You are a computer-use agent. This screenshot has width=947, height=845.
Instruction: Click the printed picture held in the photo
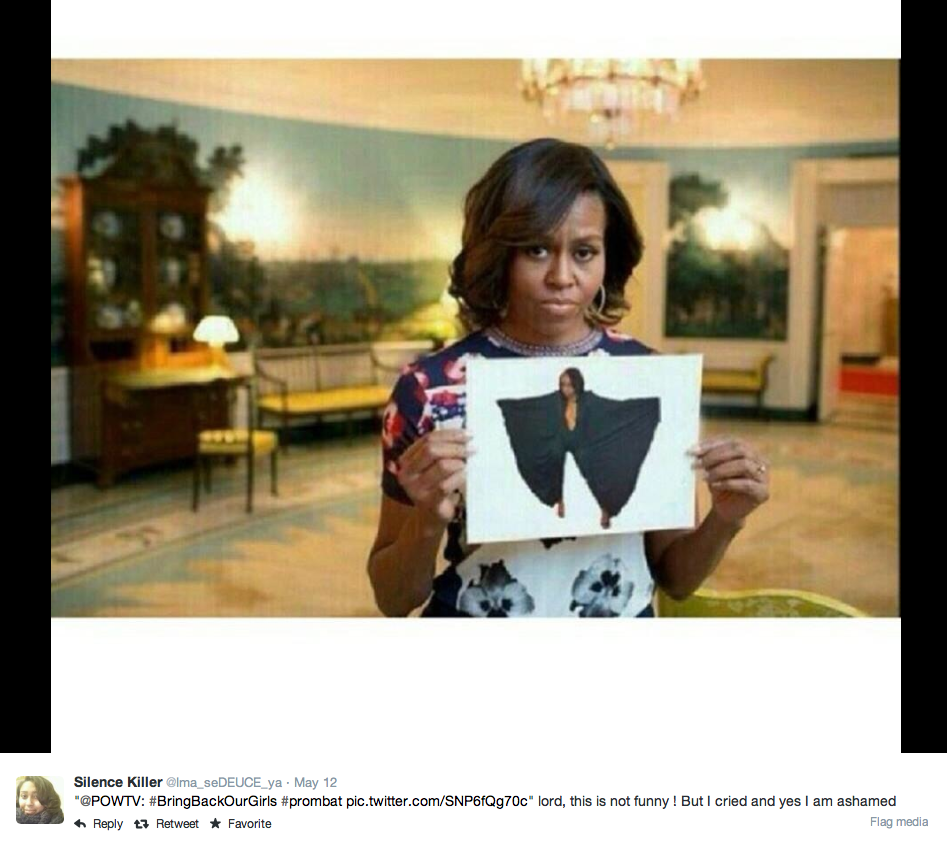[583, 448]
